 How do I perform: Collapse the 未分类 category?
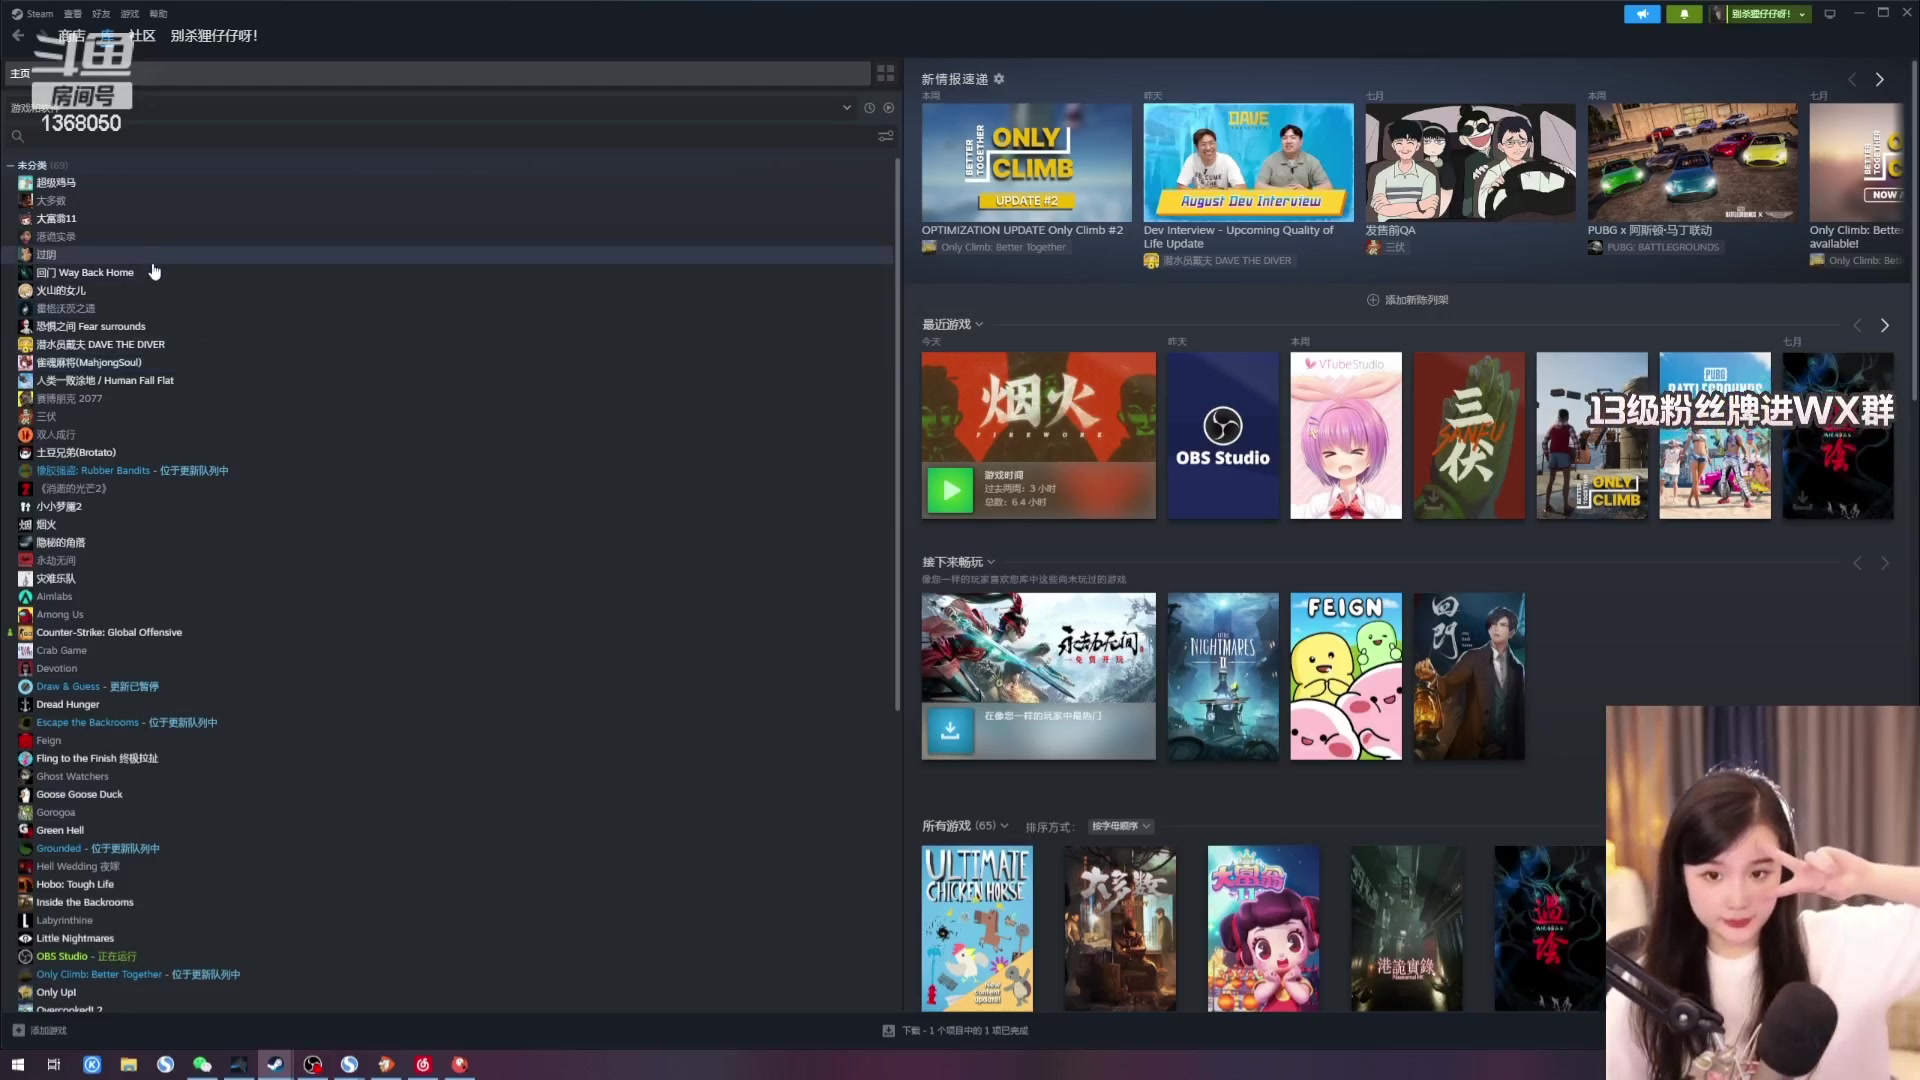point(10,165)
